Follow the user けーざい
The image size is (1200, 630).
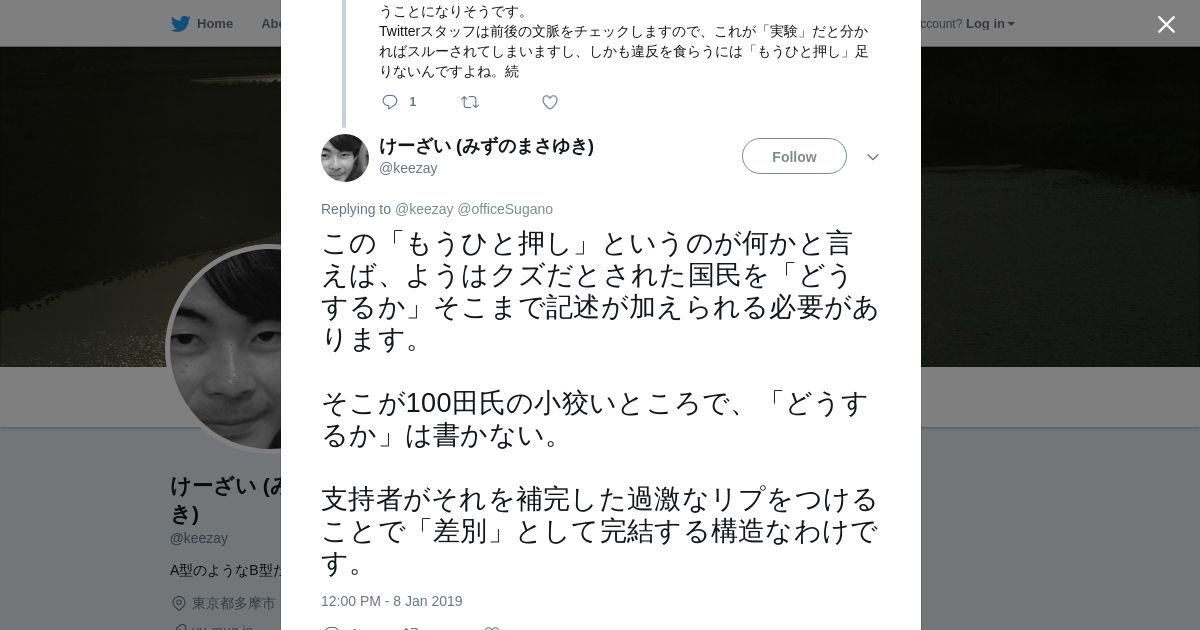[x=794, y=157]
